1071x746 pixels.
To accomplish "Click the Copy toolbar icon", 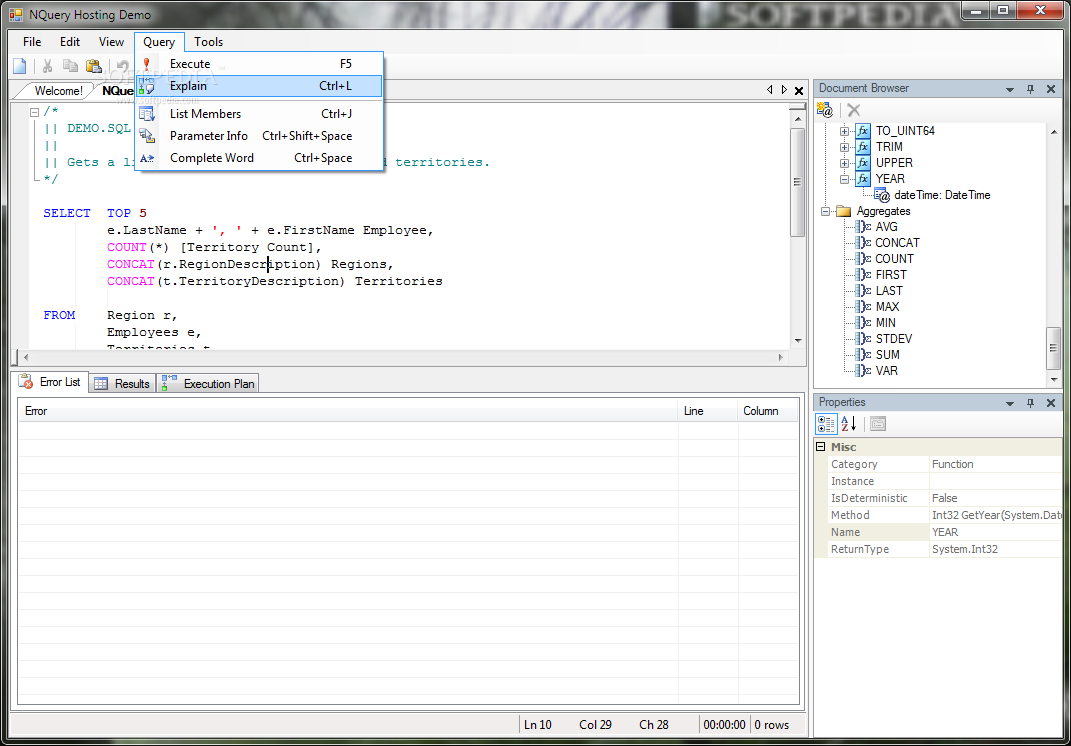I will 70,66.
